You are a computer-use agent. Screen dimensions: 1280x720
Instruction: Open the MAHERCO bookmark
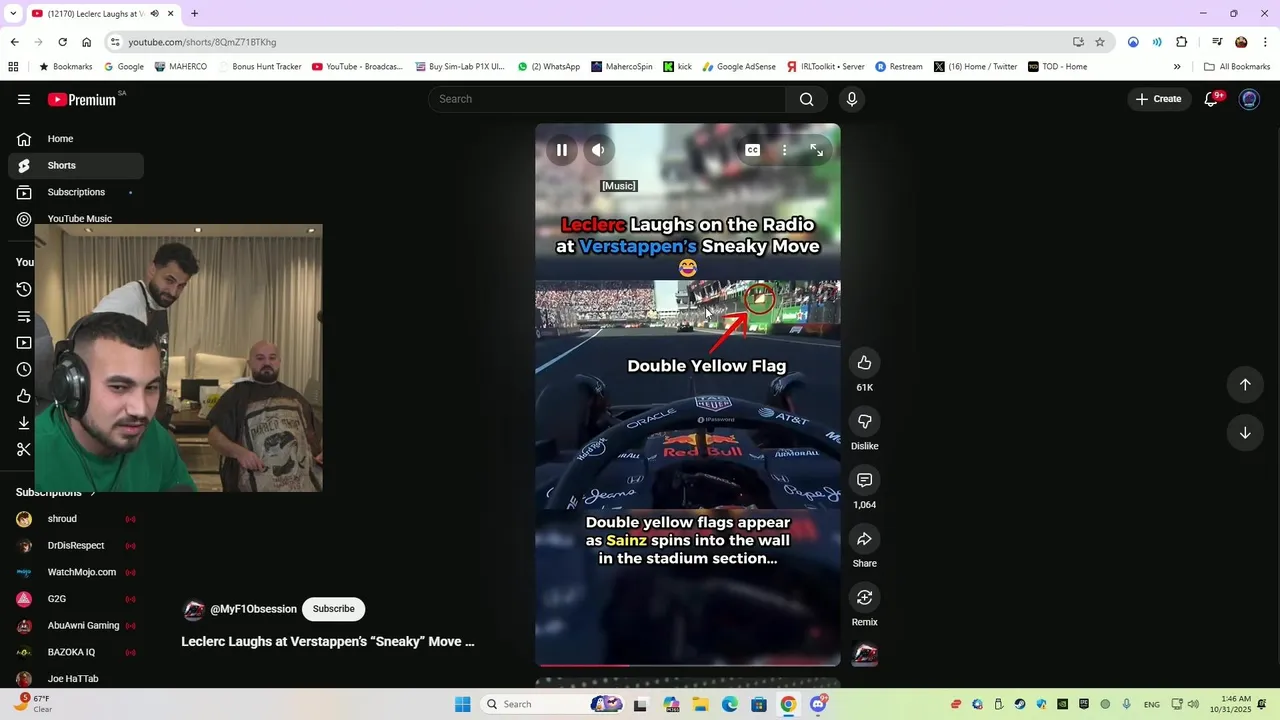[181, 67]
